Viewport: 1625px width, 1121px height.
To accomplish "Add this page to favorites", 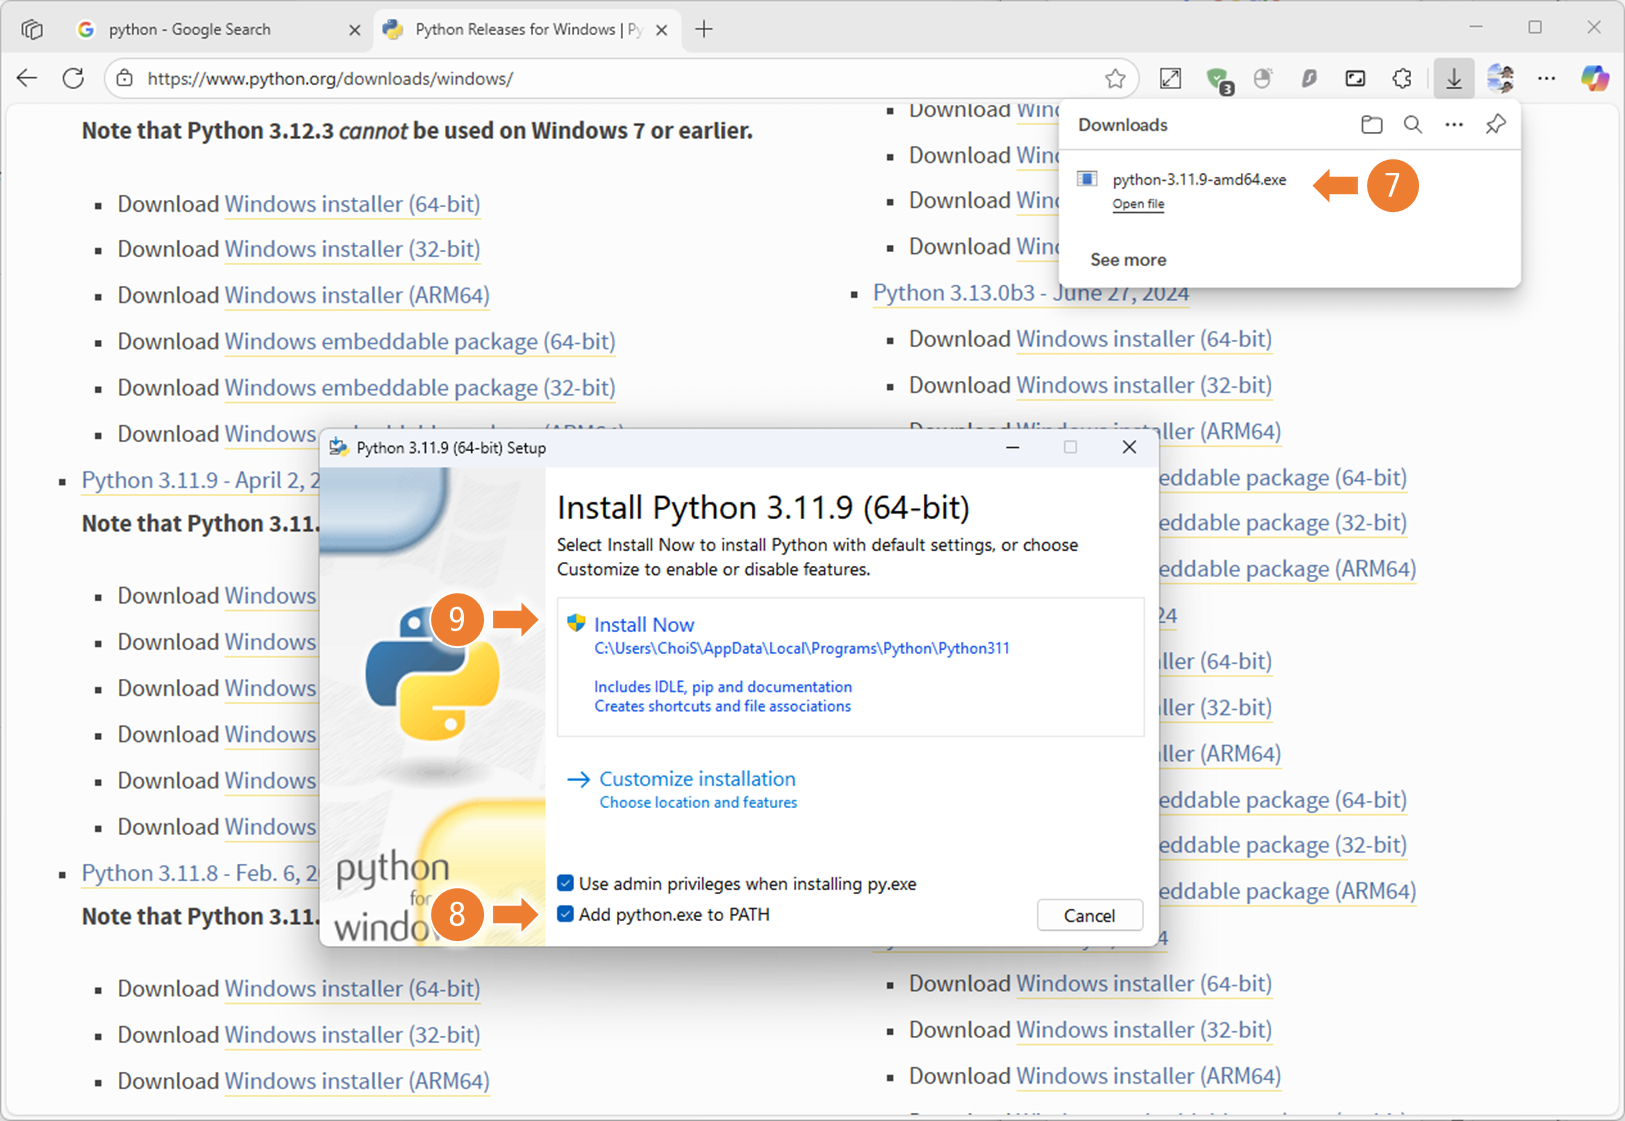I will tap(1115, 78).
